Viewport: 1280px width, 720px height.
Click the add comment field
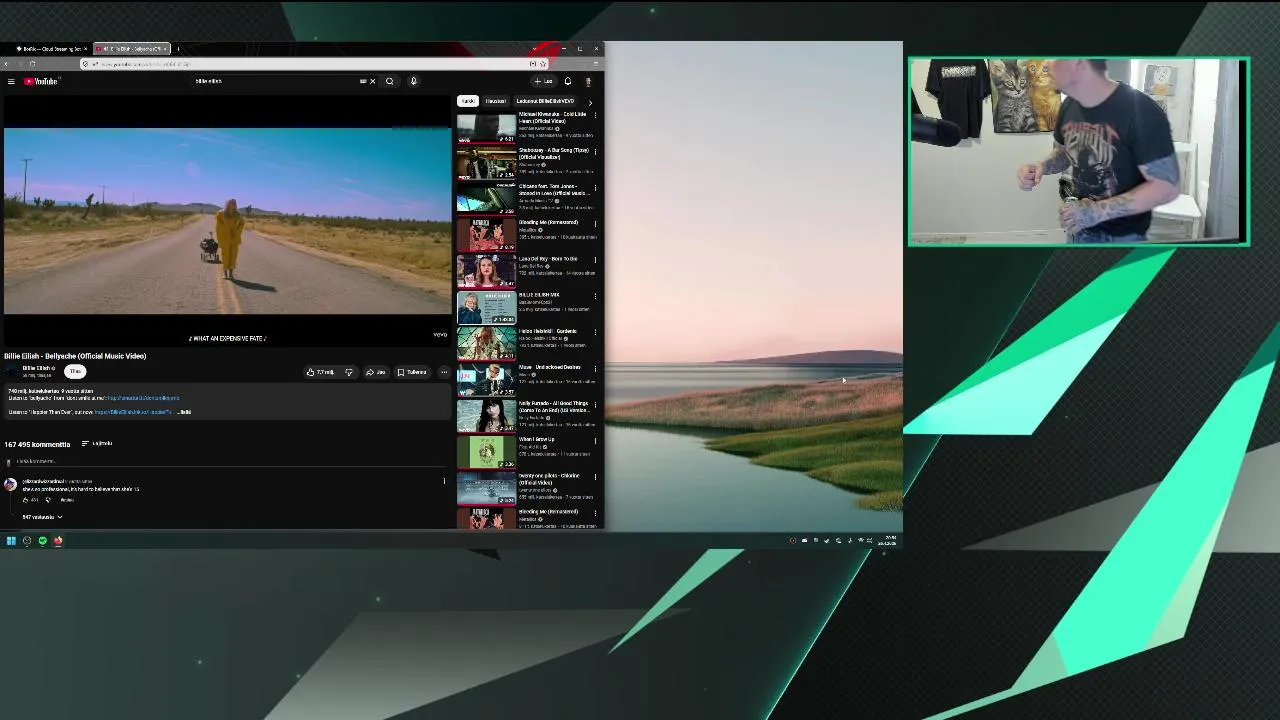230,461
